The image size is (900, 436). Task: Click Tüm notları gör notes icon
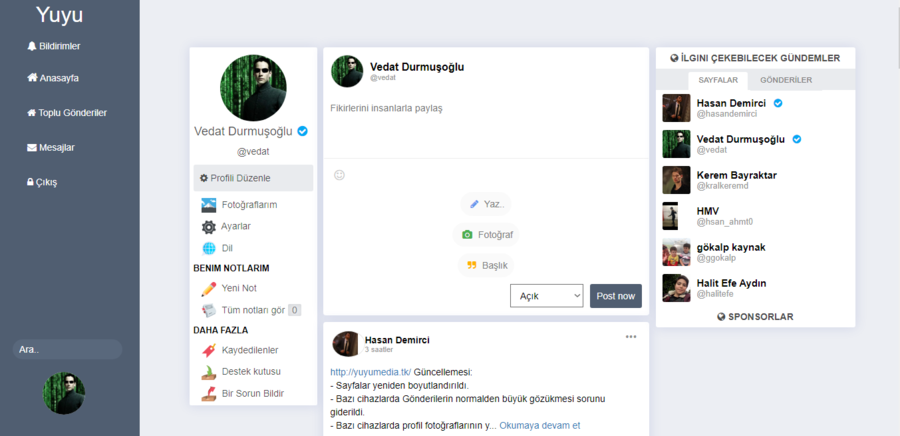point(209,310)
